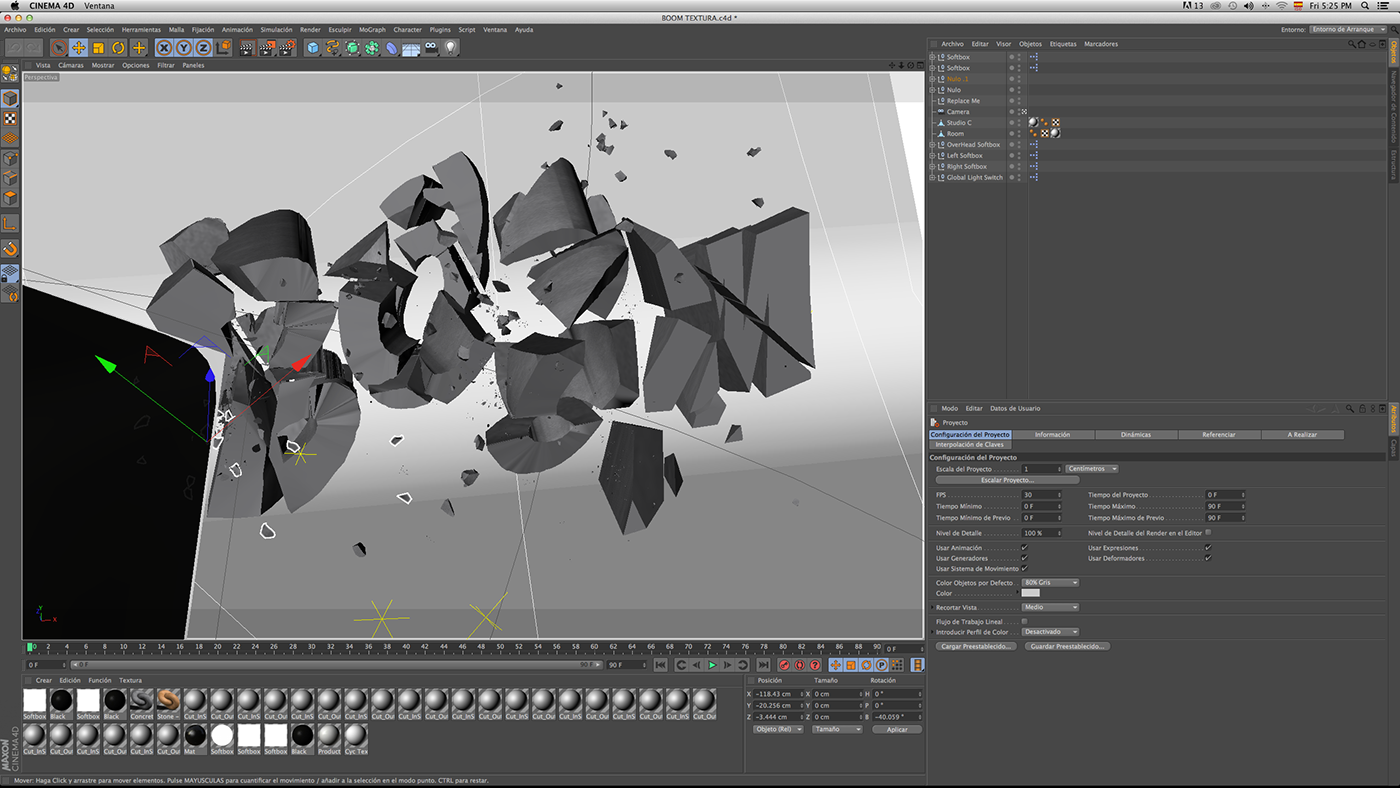
Task: Toggle Usar Deformadores checkbox
Action: point(1208,558)
